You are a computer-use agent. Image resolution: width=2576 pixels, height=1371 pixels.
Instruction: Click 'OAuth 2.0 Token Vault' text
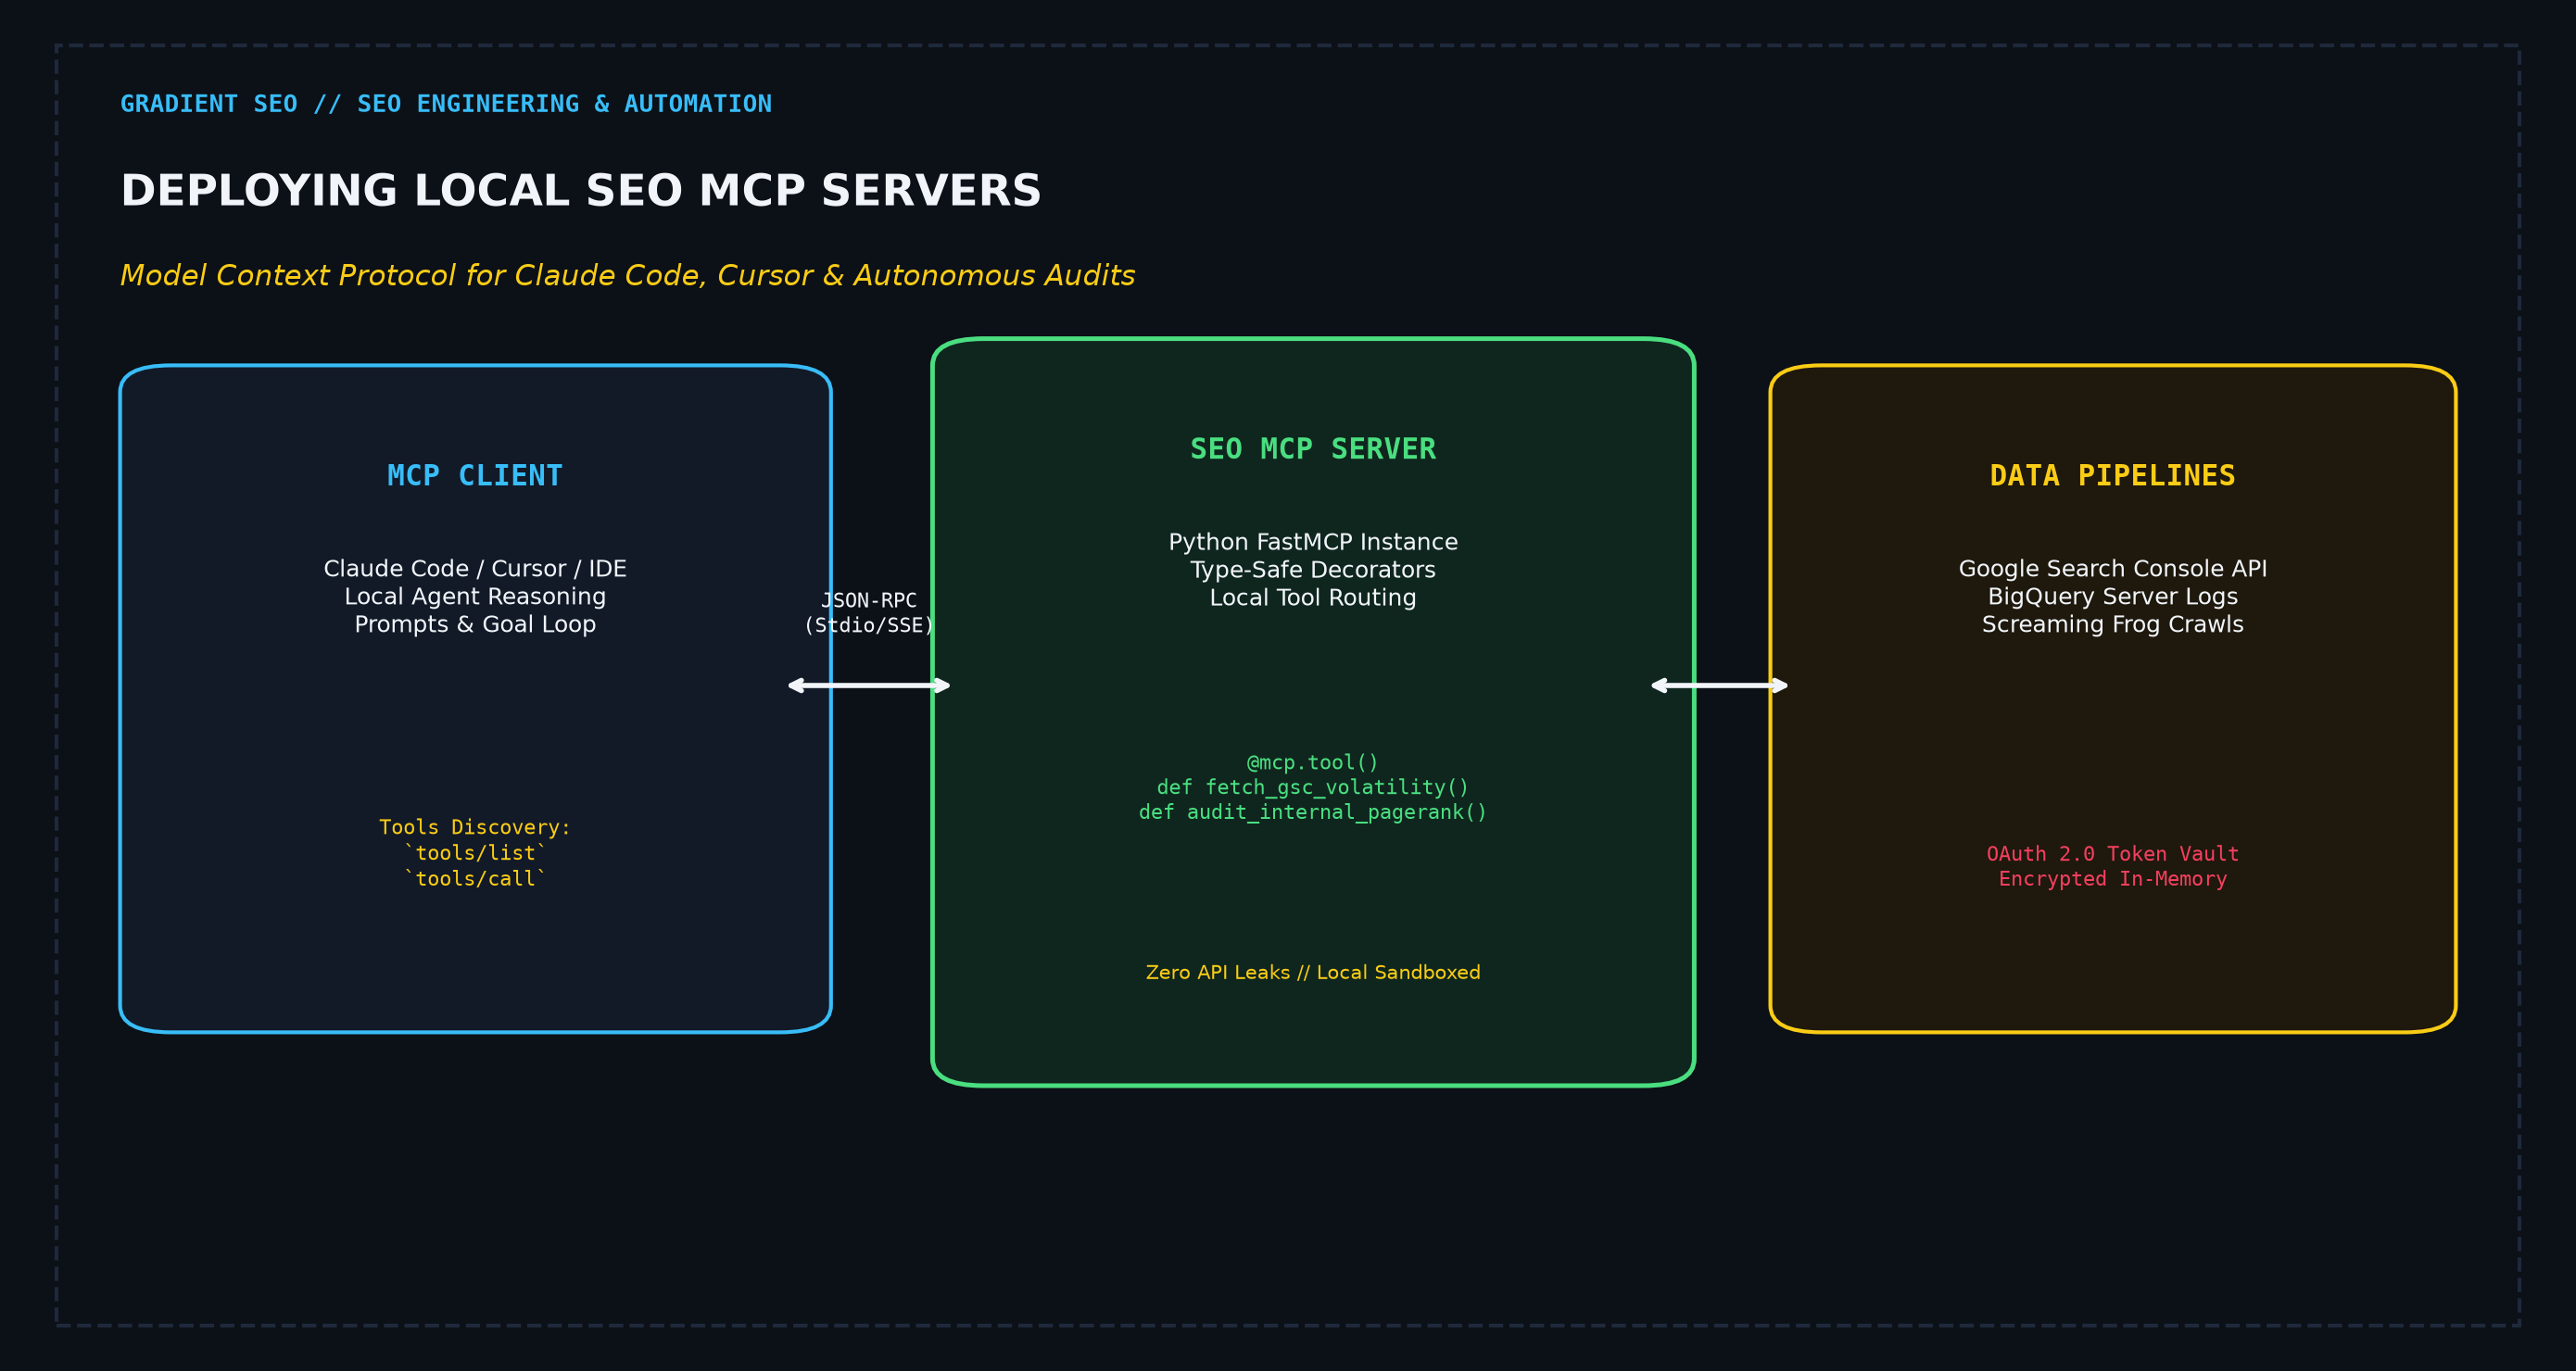click(2113, 854)
